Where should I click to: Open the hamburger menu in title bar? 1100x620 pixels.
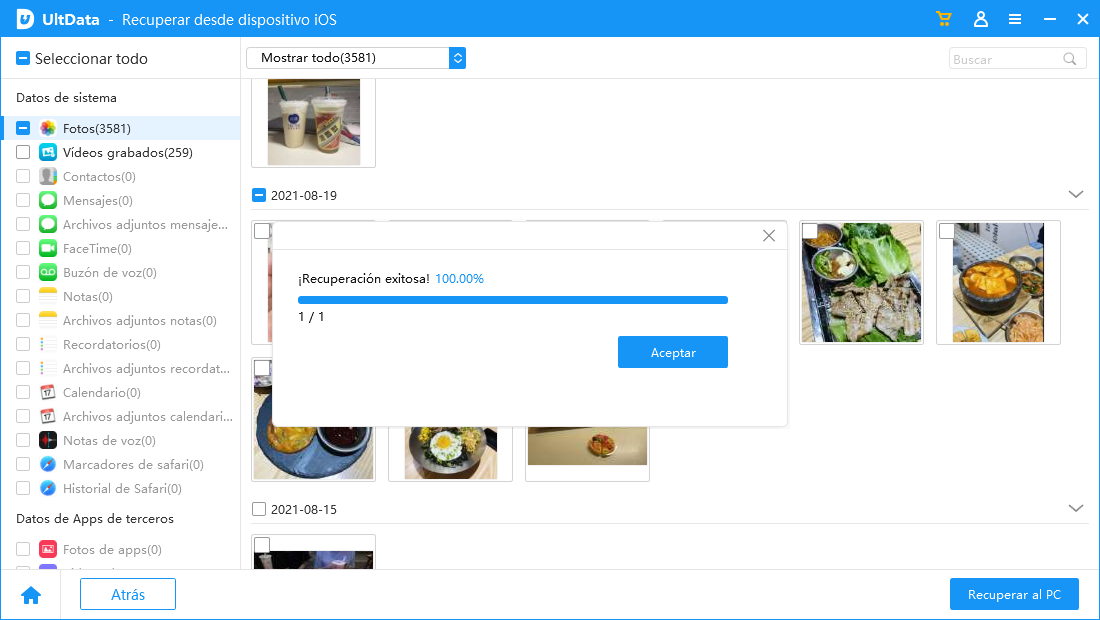pyautogui.click(x=1015, y=19)
